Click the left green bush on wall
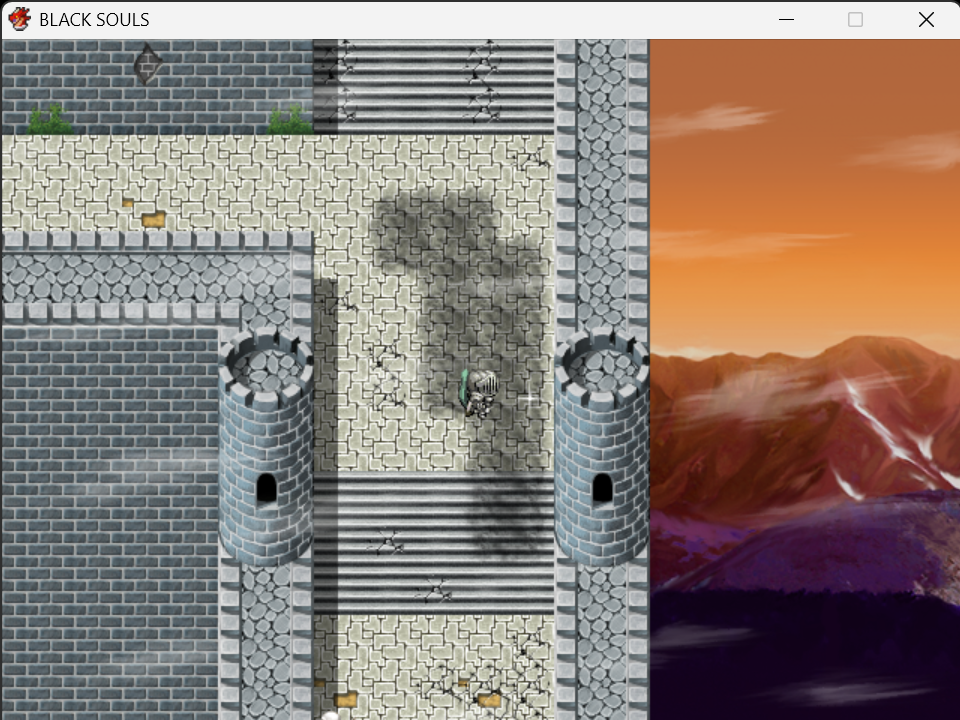 [x=51, y=119]
